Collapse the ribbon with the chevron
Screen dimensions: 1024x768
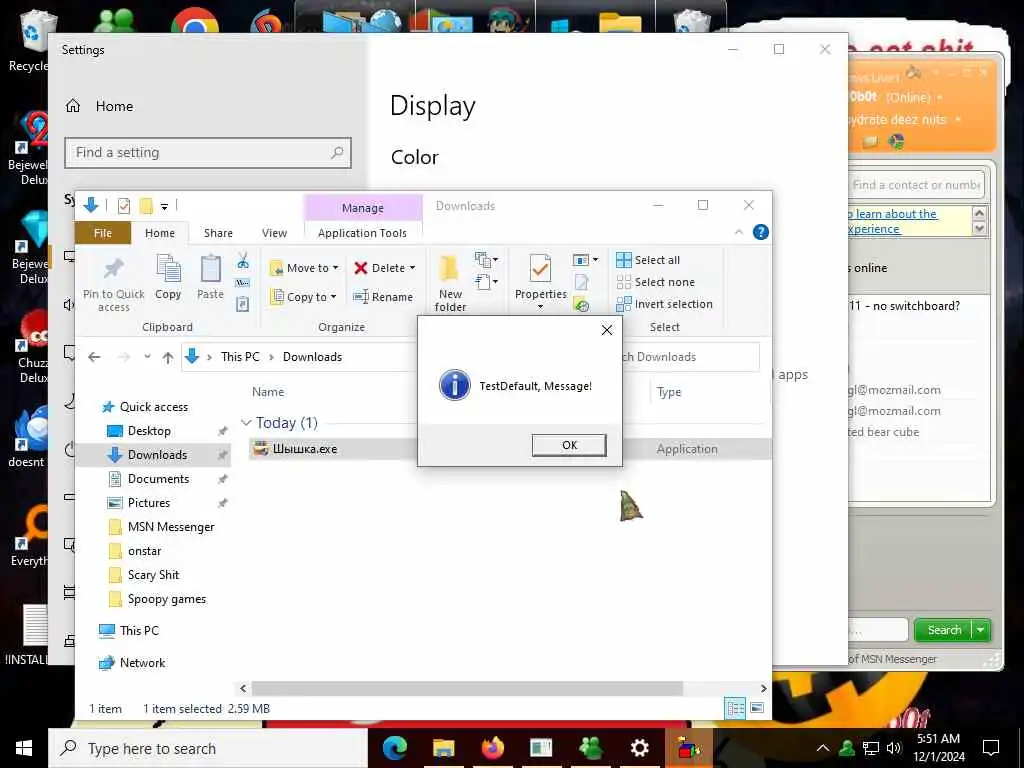[x=739, y=232]
